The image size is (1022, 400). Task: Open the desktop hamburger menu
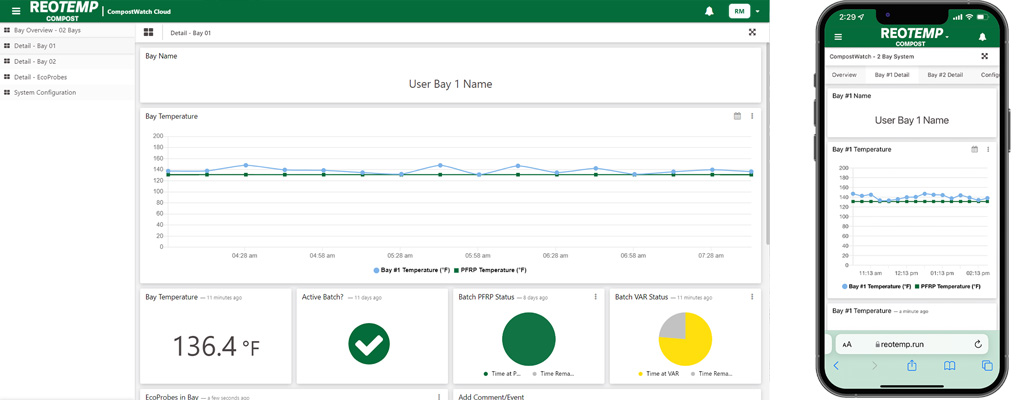click(16, 11)
